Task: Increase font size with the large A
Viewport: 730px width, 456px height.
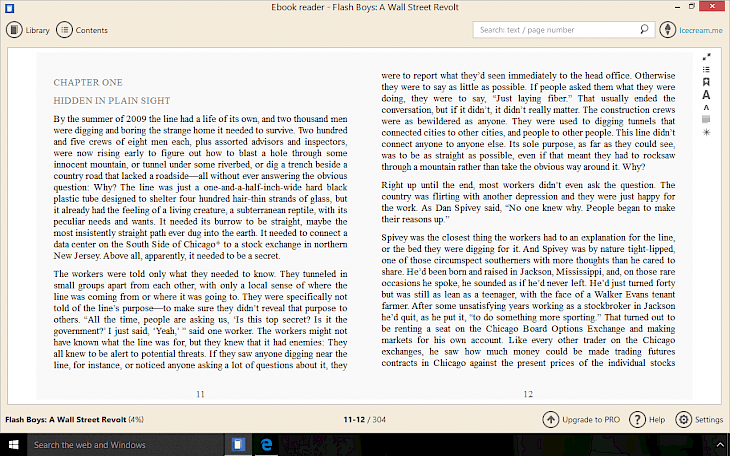Action: pyautogui.click(x=706, y=95)
